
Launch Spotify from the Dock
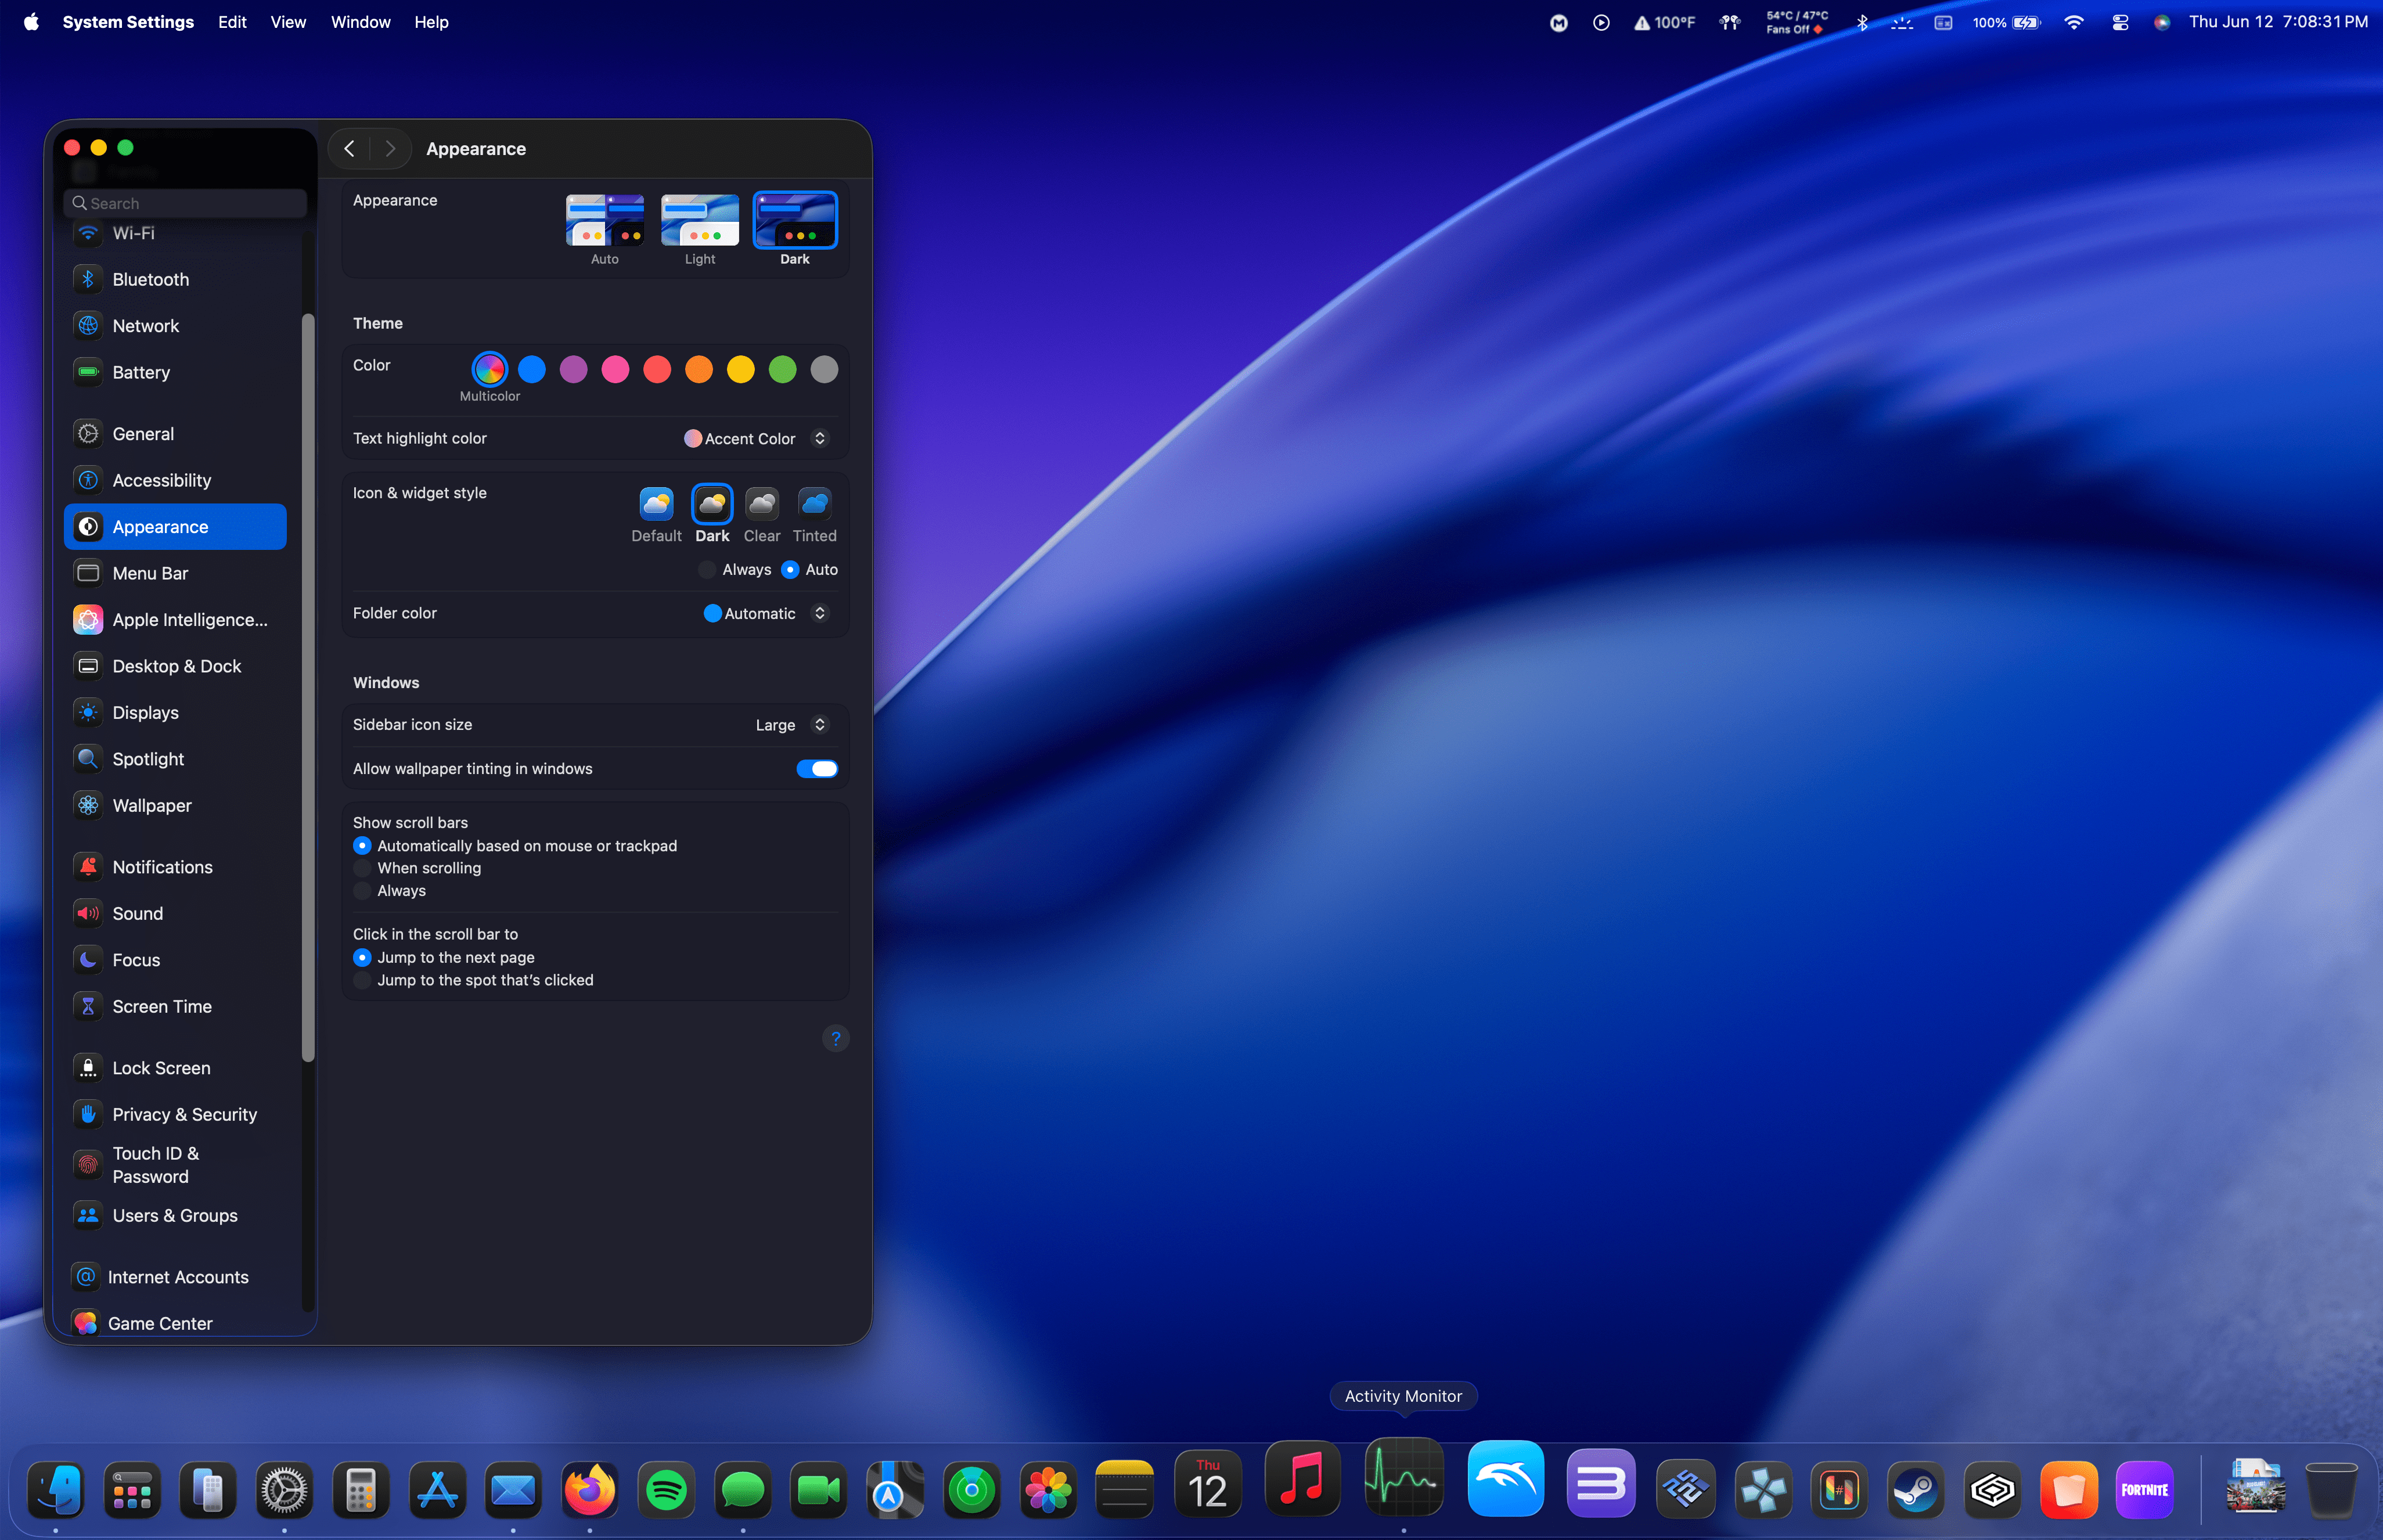(x=667, y=1491)
